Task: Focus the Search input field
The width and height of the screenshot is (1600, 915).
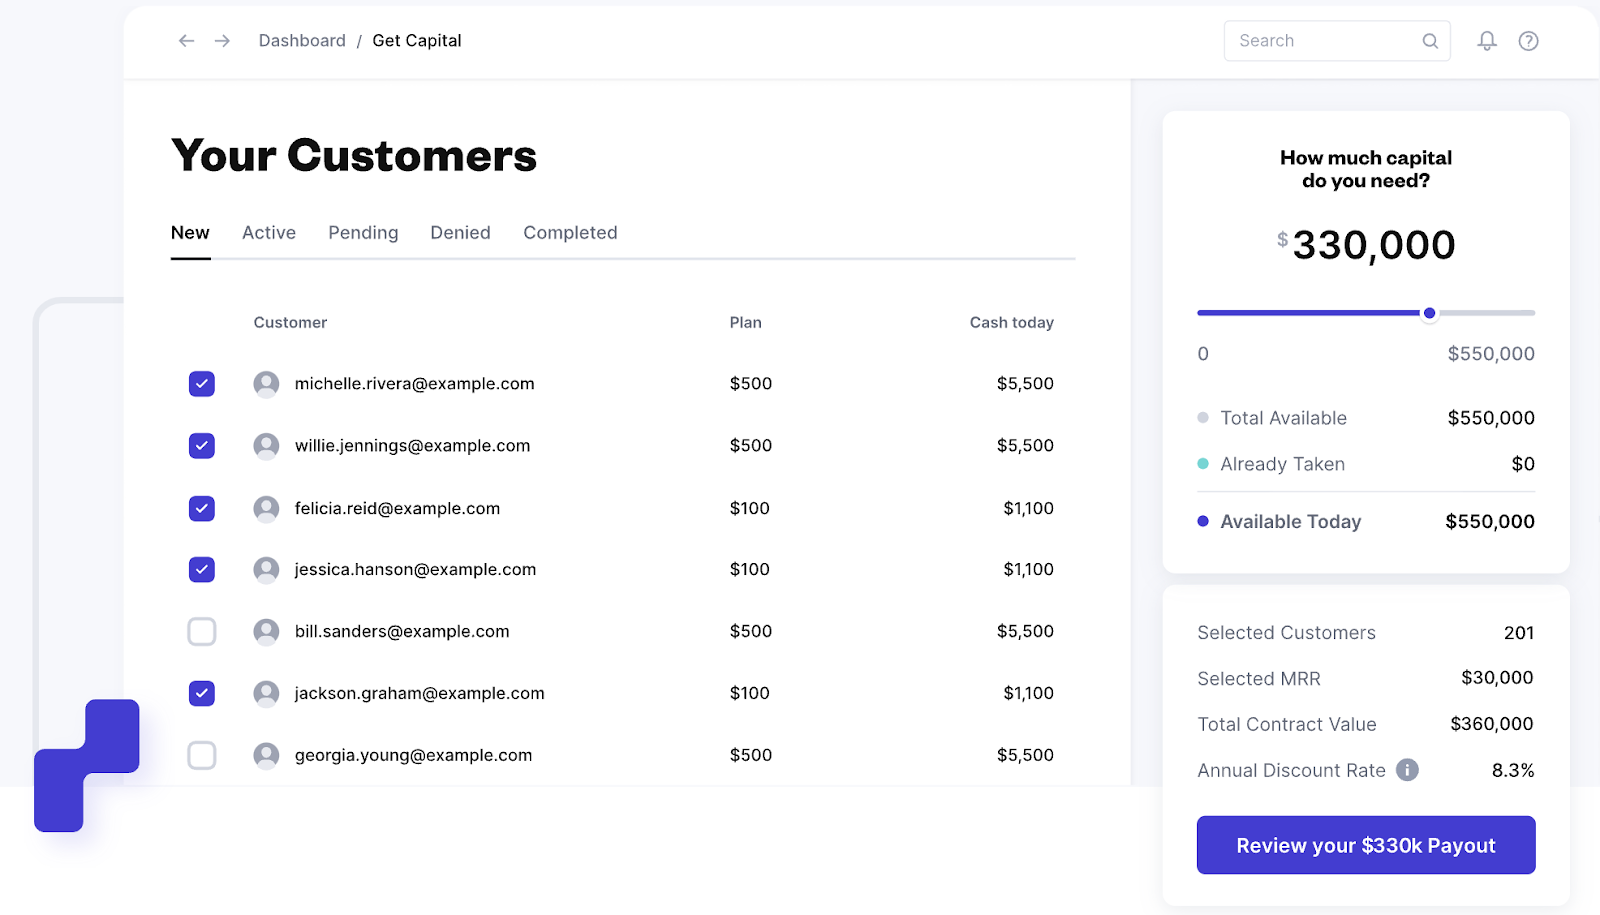Action: point(1320,41)
